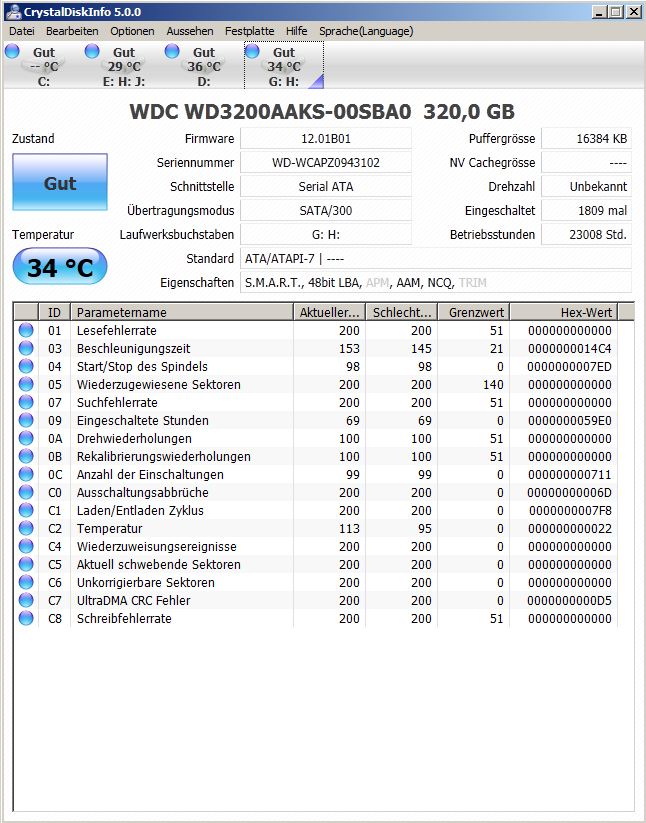Click the status orb for Beschleunigungszeit

(x=26, y=348)
